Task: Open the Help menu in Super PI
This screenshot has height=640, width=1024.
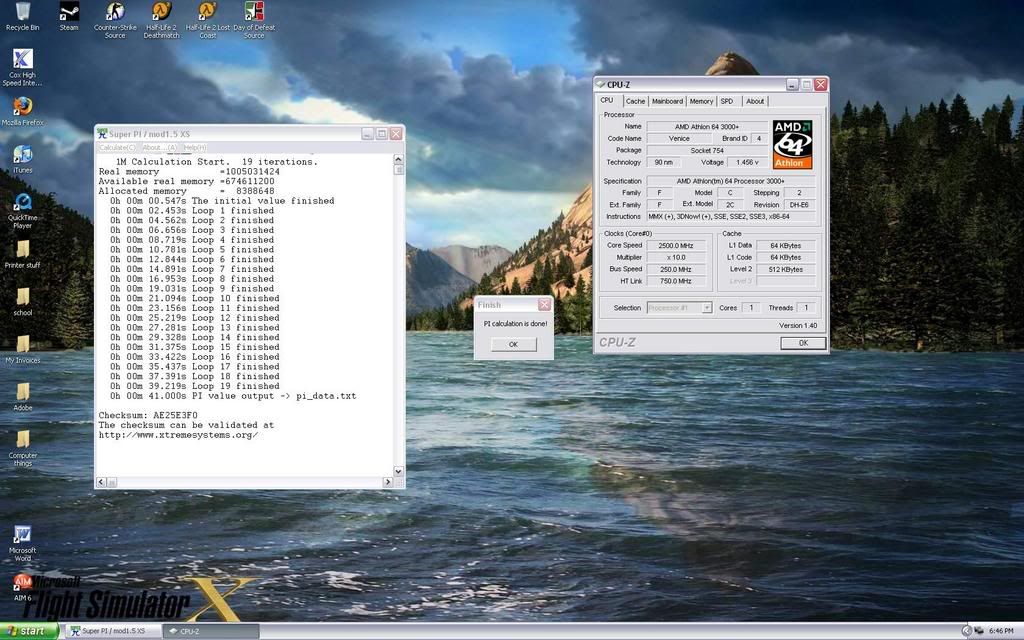Action: click(195, 148)
